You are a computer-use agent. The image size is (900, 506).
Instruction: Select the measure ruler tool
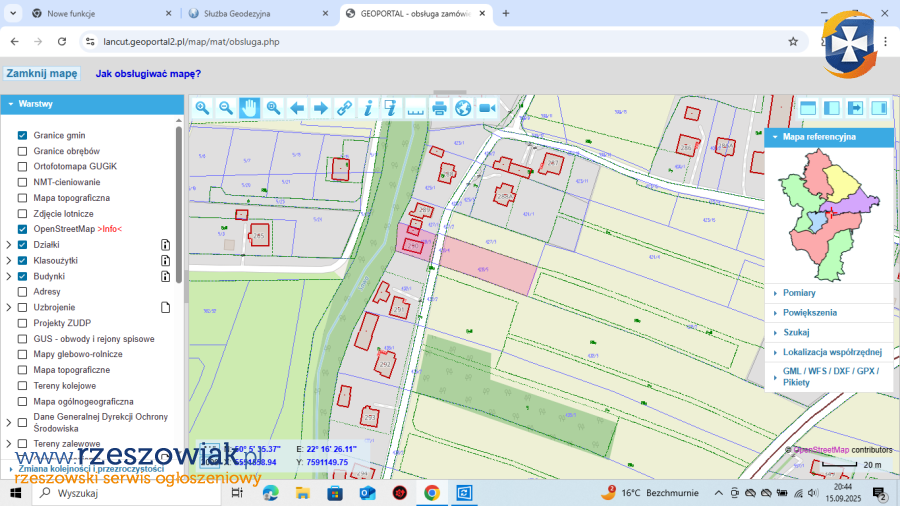point(415,108)
